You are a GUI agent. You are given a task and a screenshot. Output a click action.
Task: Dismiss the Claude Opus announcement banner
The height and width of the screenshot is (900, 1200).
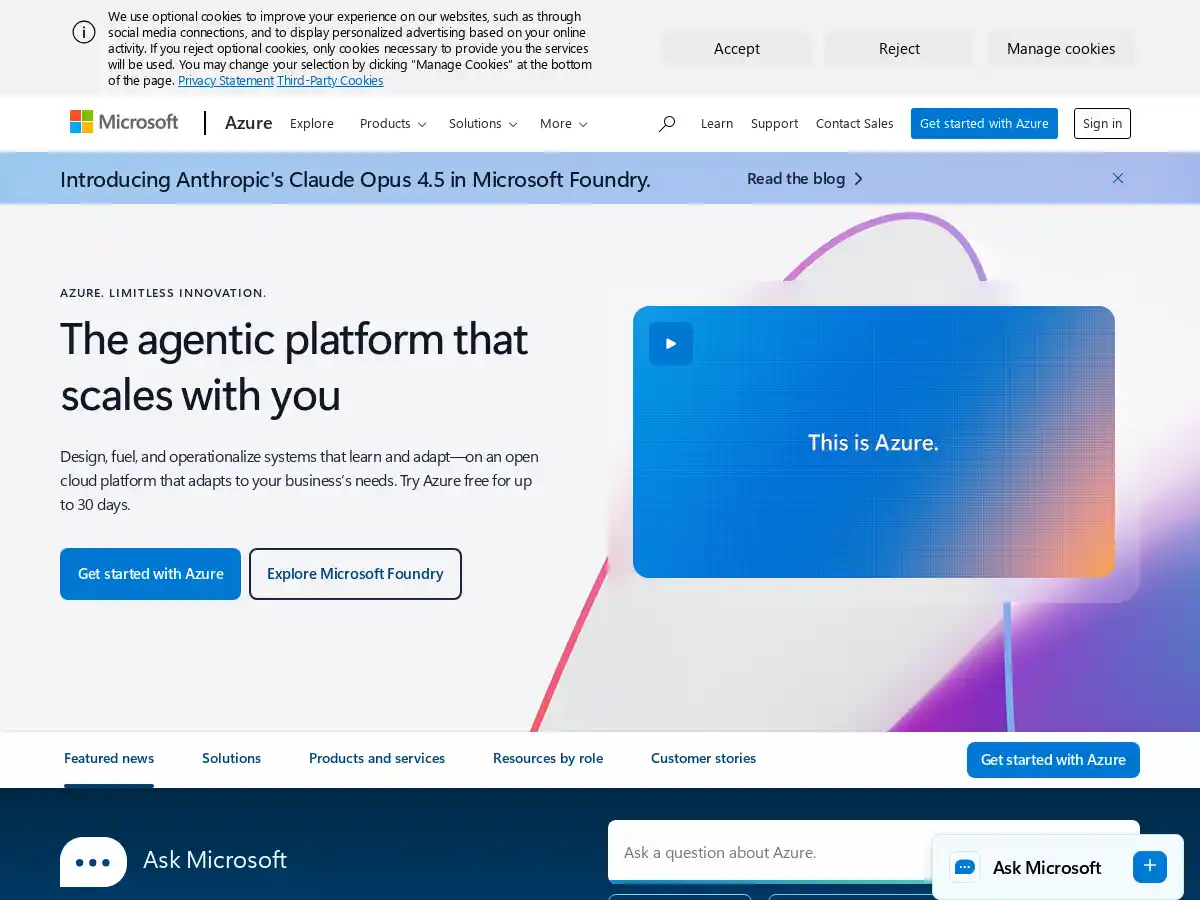pos(1118,178)
